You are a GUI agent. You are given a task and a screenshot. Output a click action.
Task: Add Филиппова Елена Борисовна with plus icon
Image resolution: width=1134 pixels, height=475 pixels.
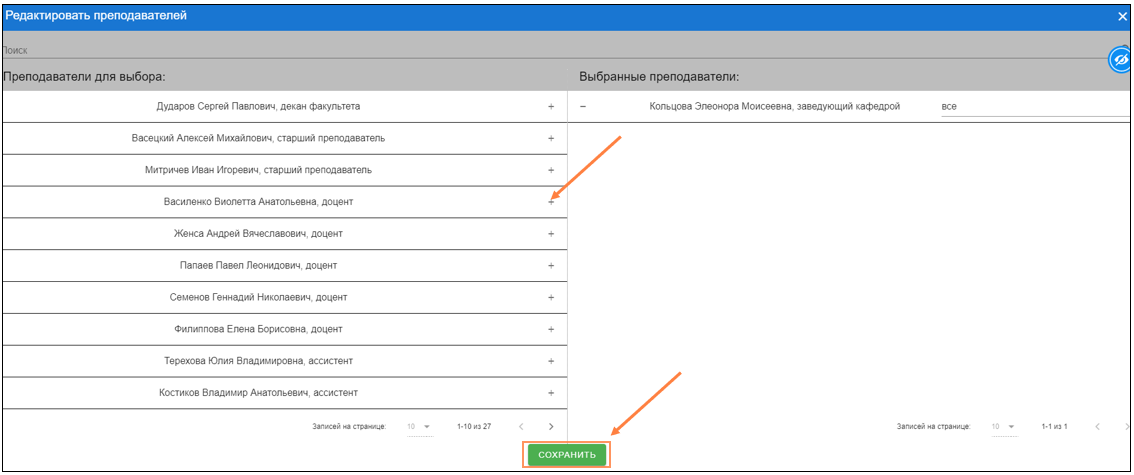[550, 329]
